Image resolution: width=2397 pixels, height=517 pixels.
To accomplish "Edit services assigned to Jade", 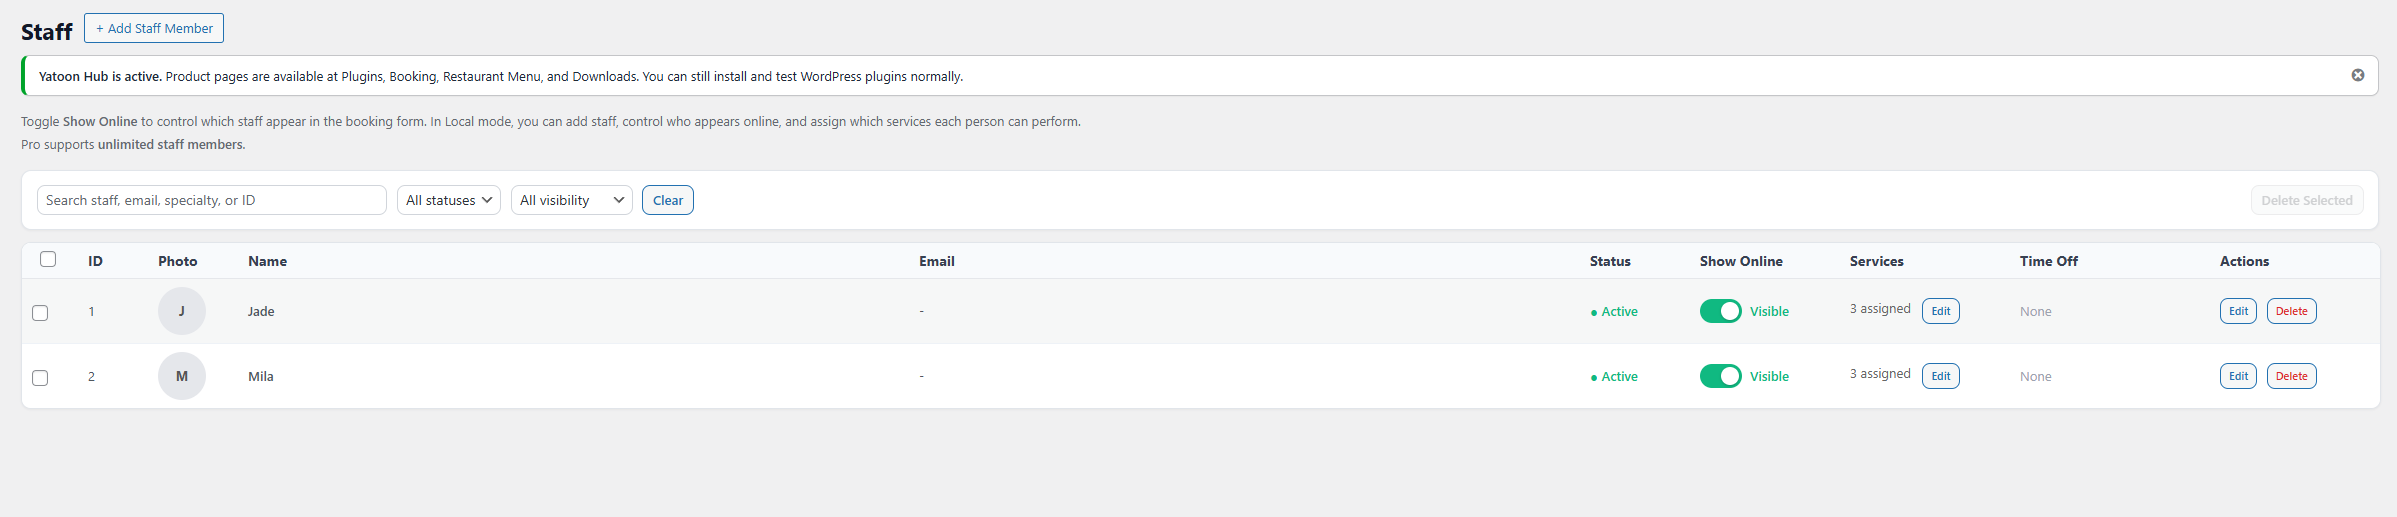I will (x=1940, y=311).
